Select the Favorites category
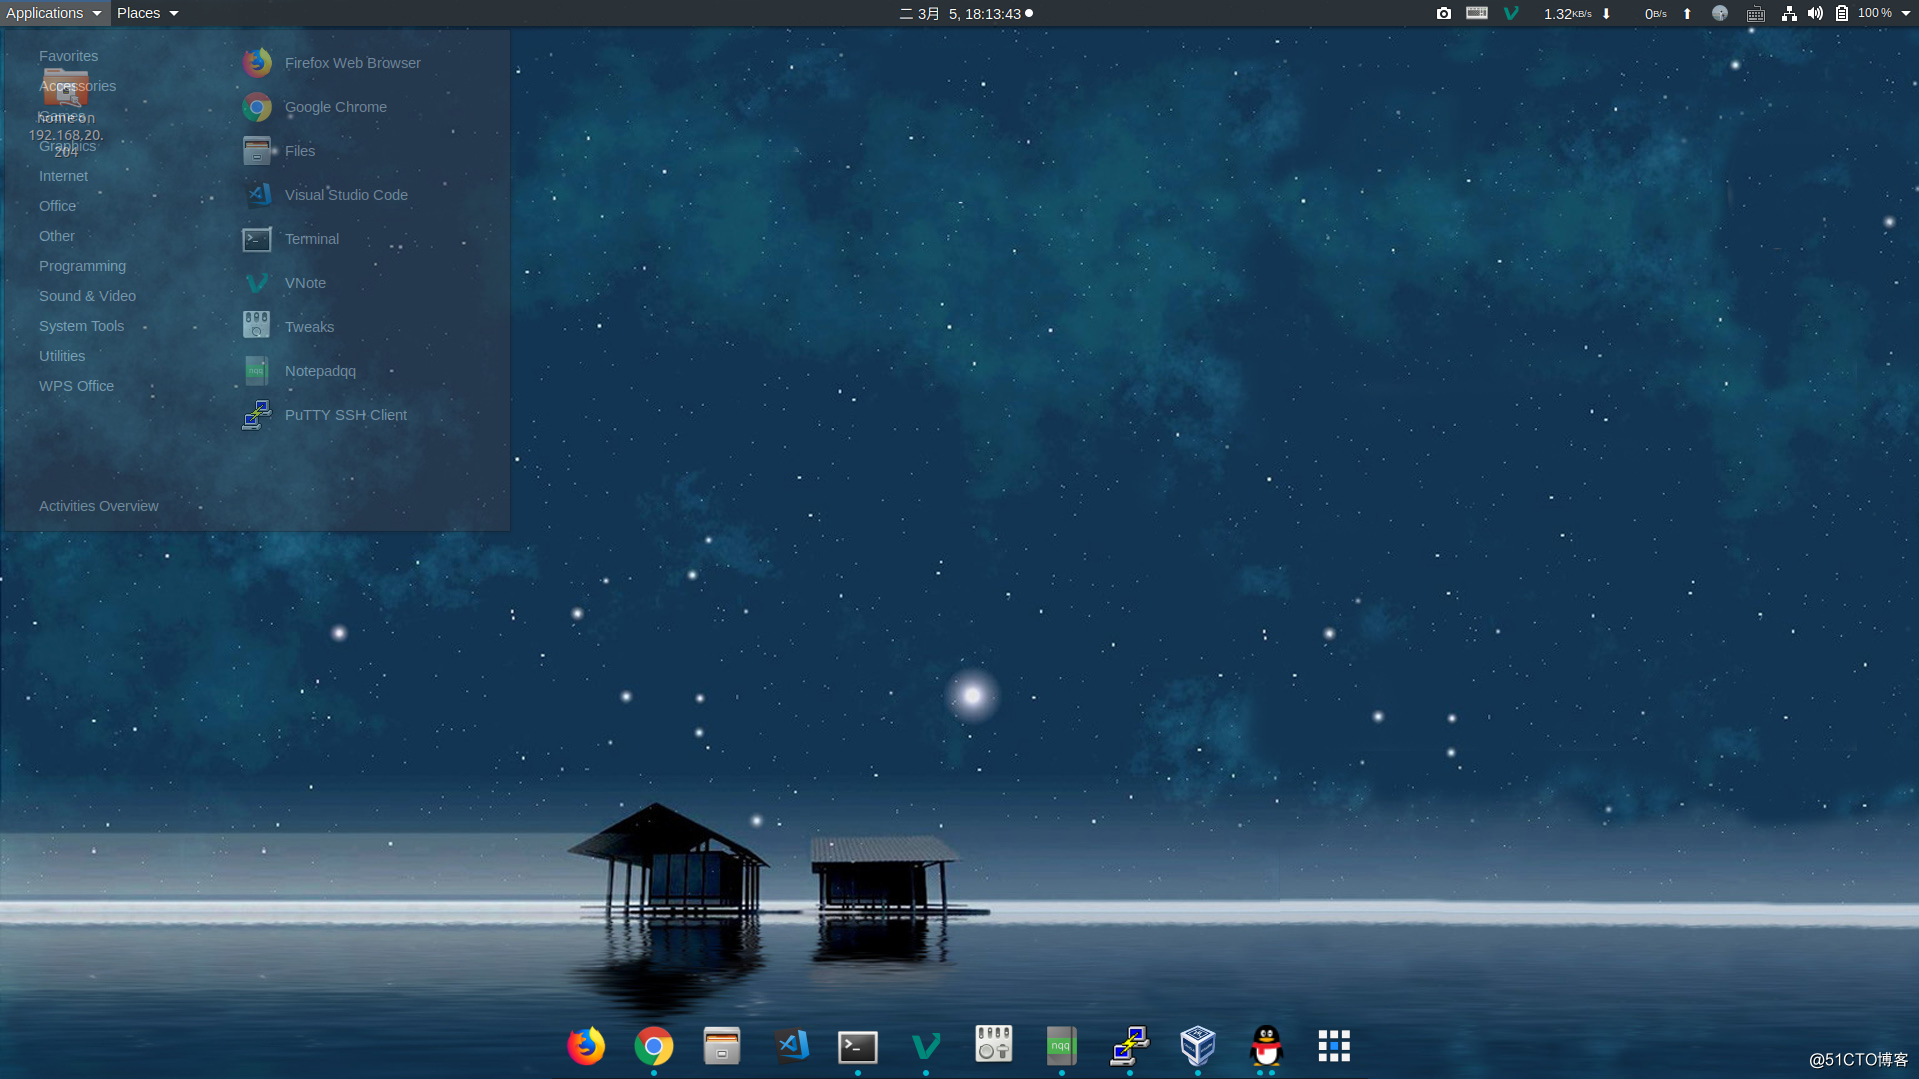 [68, 56]
